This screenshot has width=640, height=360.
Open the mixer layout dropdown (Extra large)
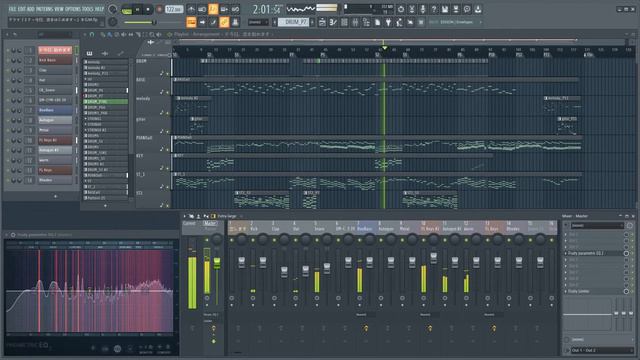tap(229, 216)
